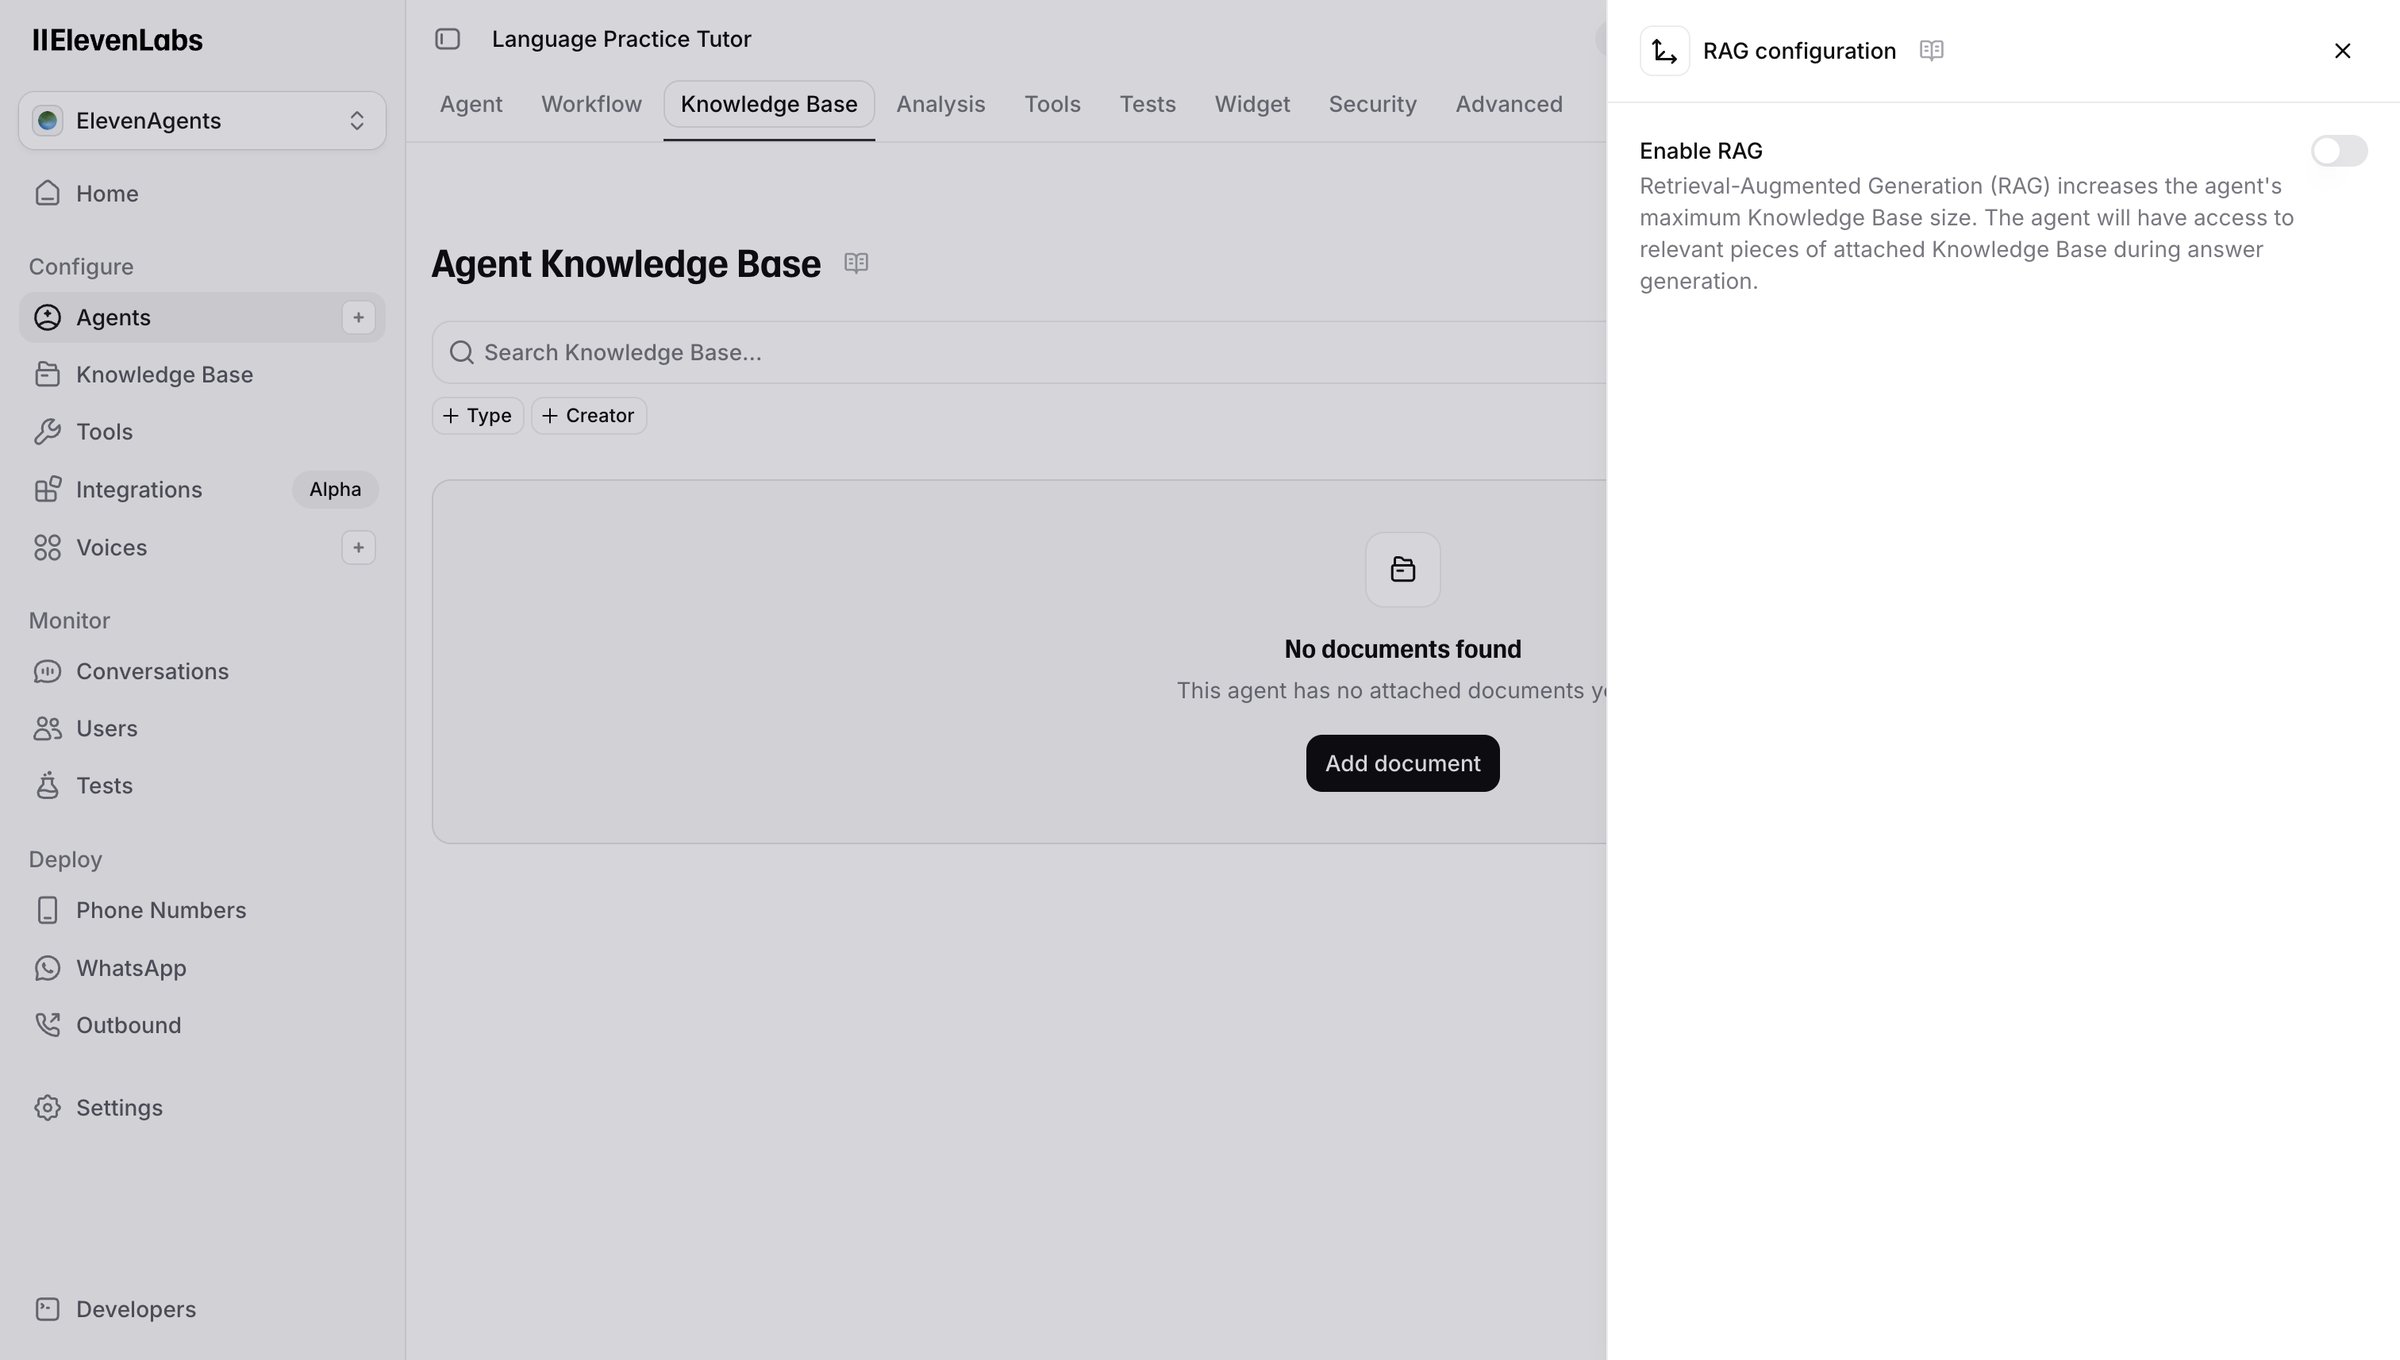Viewport: 2400px width, 1360px height.
Task: Open Agent Knowledge Base docs icon
Action: point(856,263)
